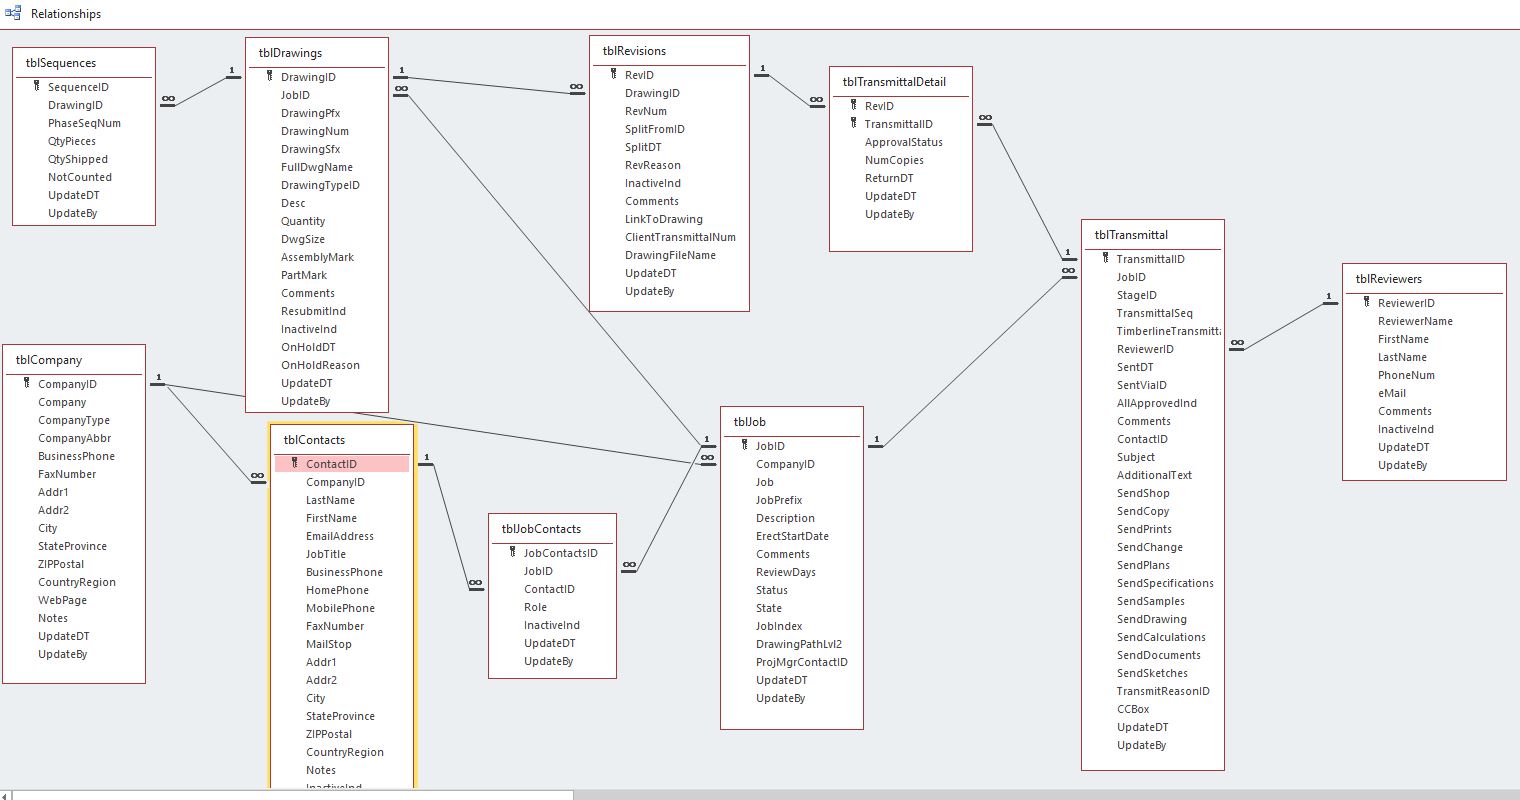Click the key icon beside JobContactsID
This screenshot has width=1520, height=800.
[x=512, y=553]
